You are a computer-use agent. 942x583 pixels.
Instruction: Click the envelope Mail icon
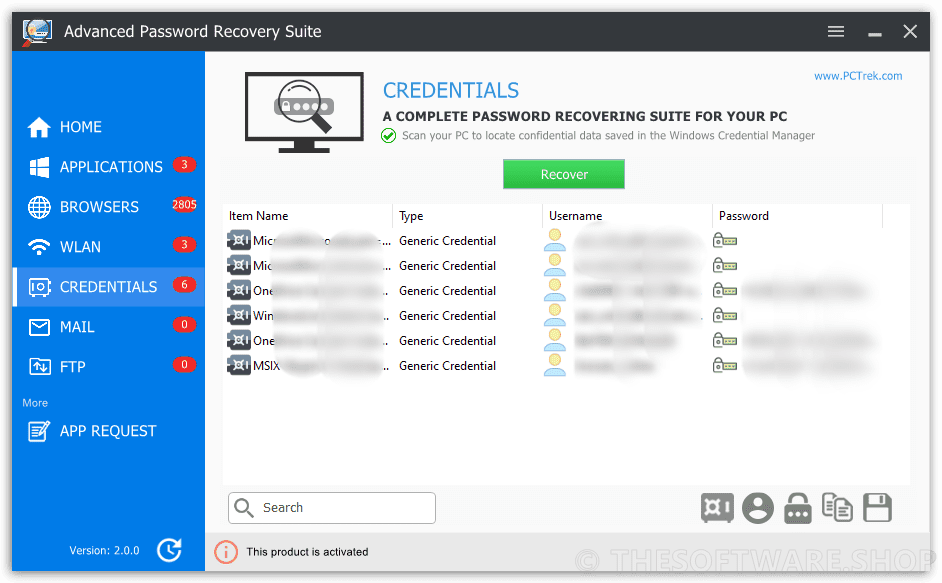tap(40, 327)
